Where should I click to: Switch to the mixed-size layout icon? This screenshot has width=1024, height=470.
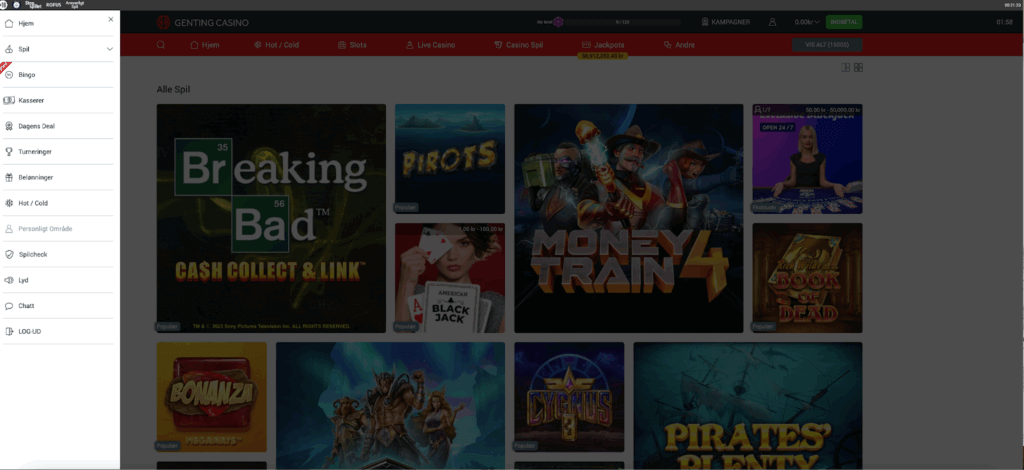tap(846, 67)
